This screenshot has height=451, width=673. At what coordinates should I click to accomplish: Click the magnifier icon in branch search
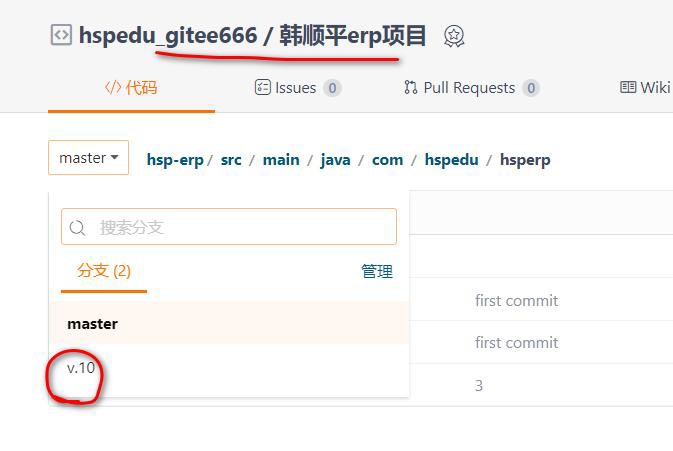pos(78,227)
